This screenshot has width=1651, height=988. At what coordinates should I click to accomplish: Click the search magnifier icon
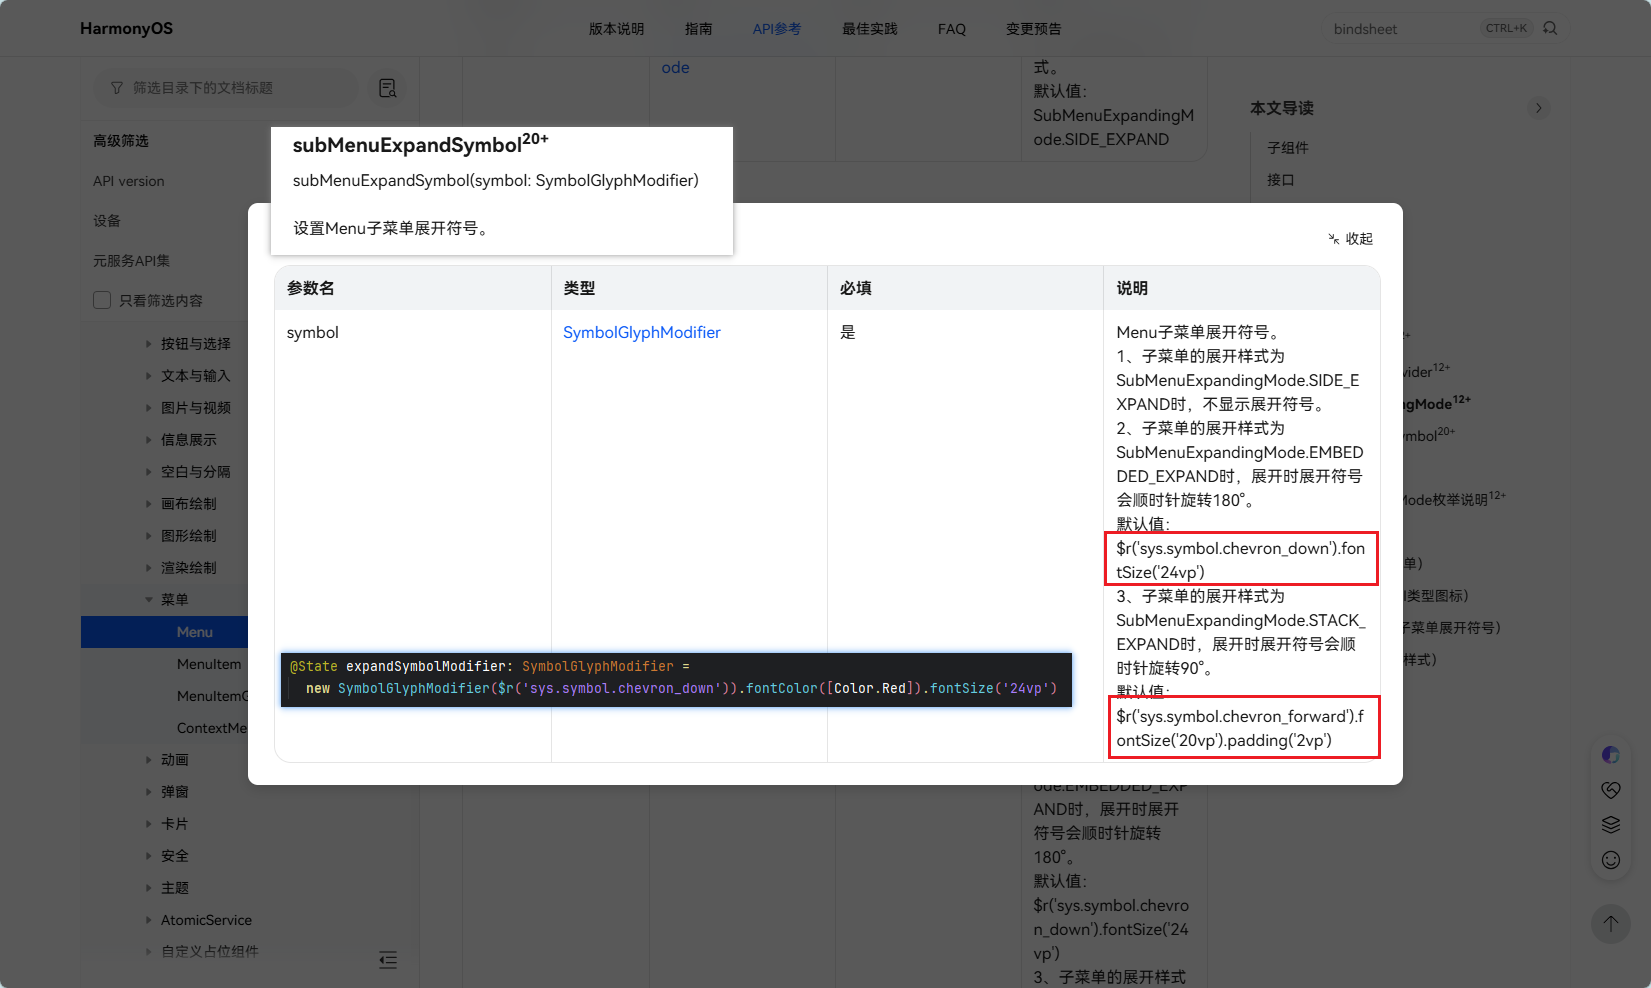point(1550,28)
